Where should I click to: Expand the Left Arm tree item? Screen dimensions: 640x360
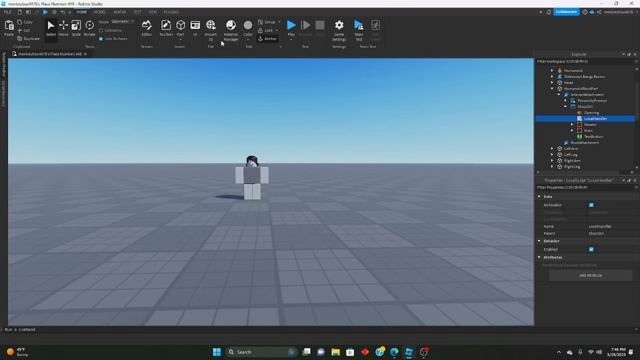tap(552, 149)
